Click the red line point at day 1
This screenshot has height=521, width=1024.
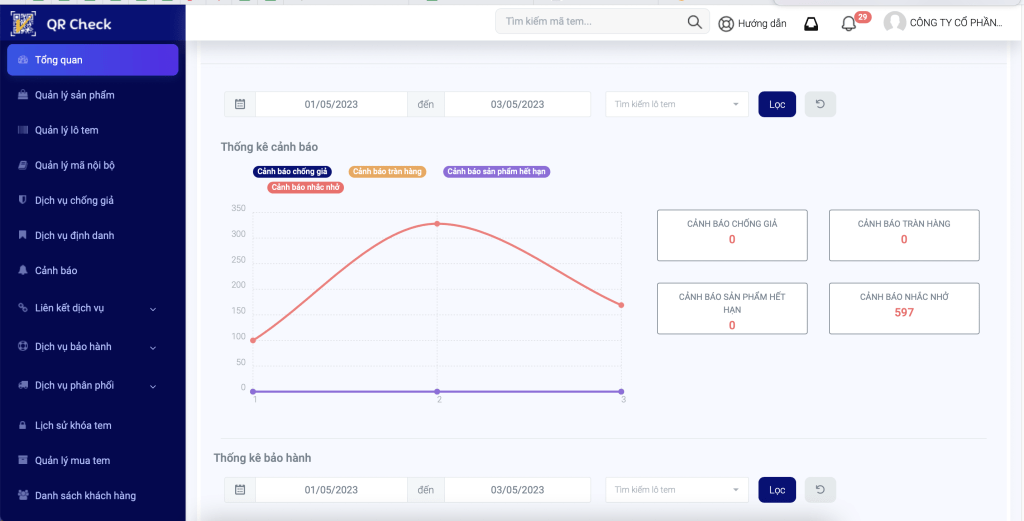click(253, 340)
